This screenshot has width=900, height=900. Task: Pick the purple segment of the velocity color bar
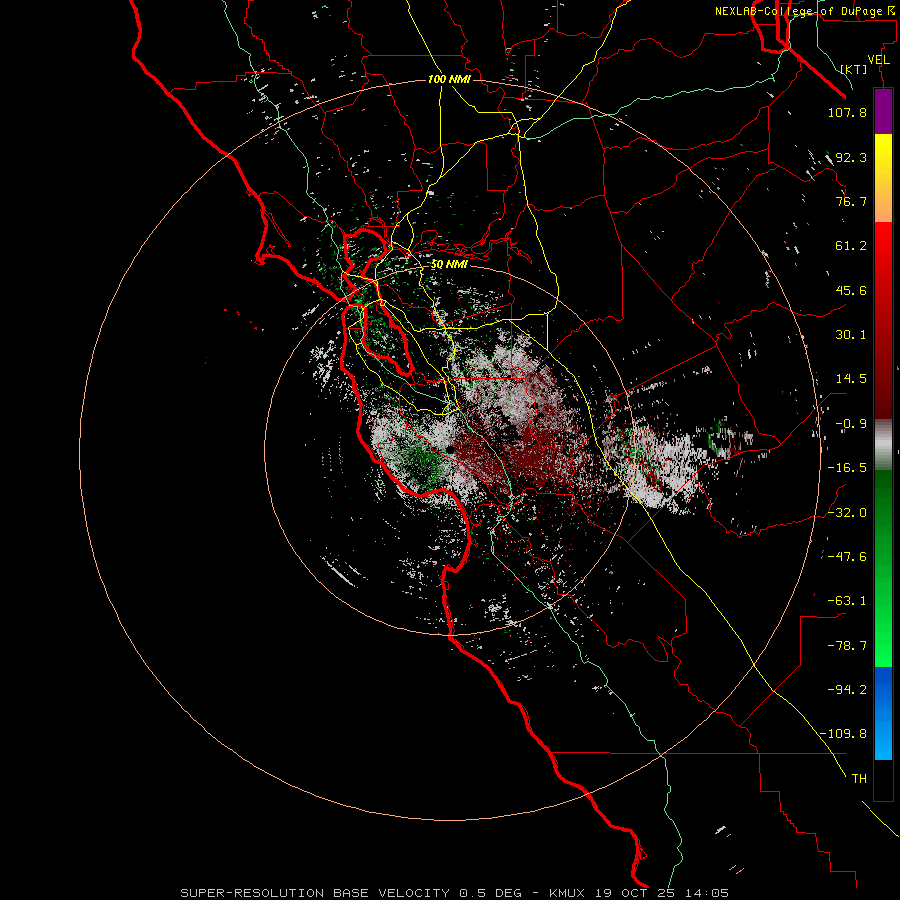[883, 111]
